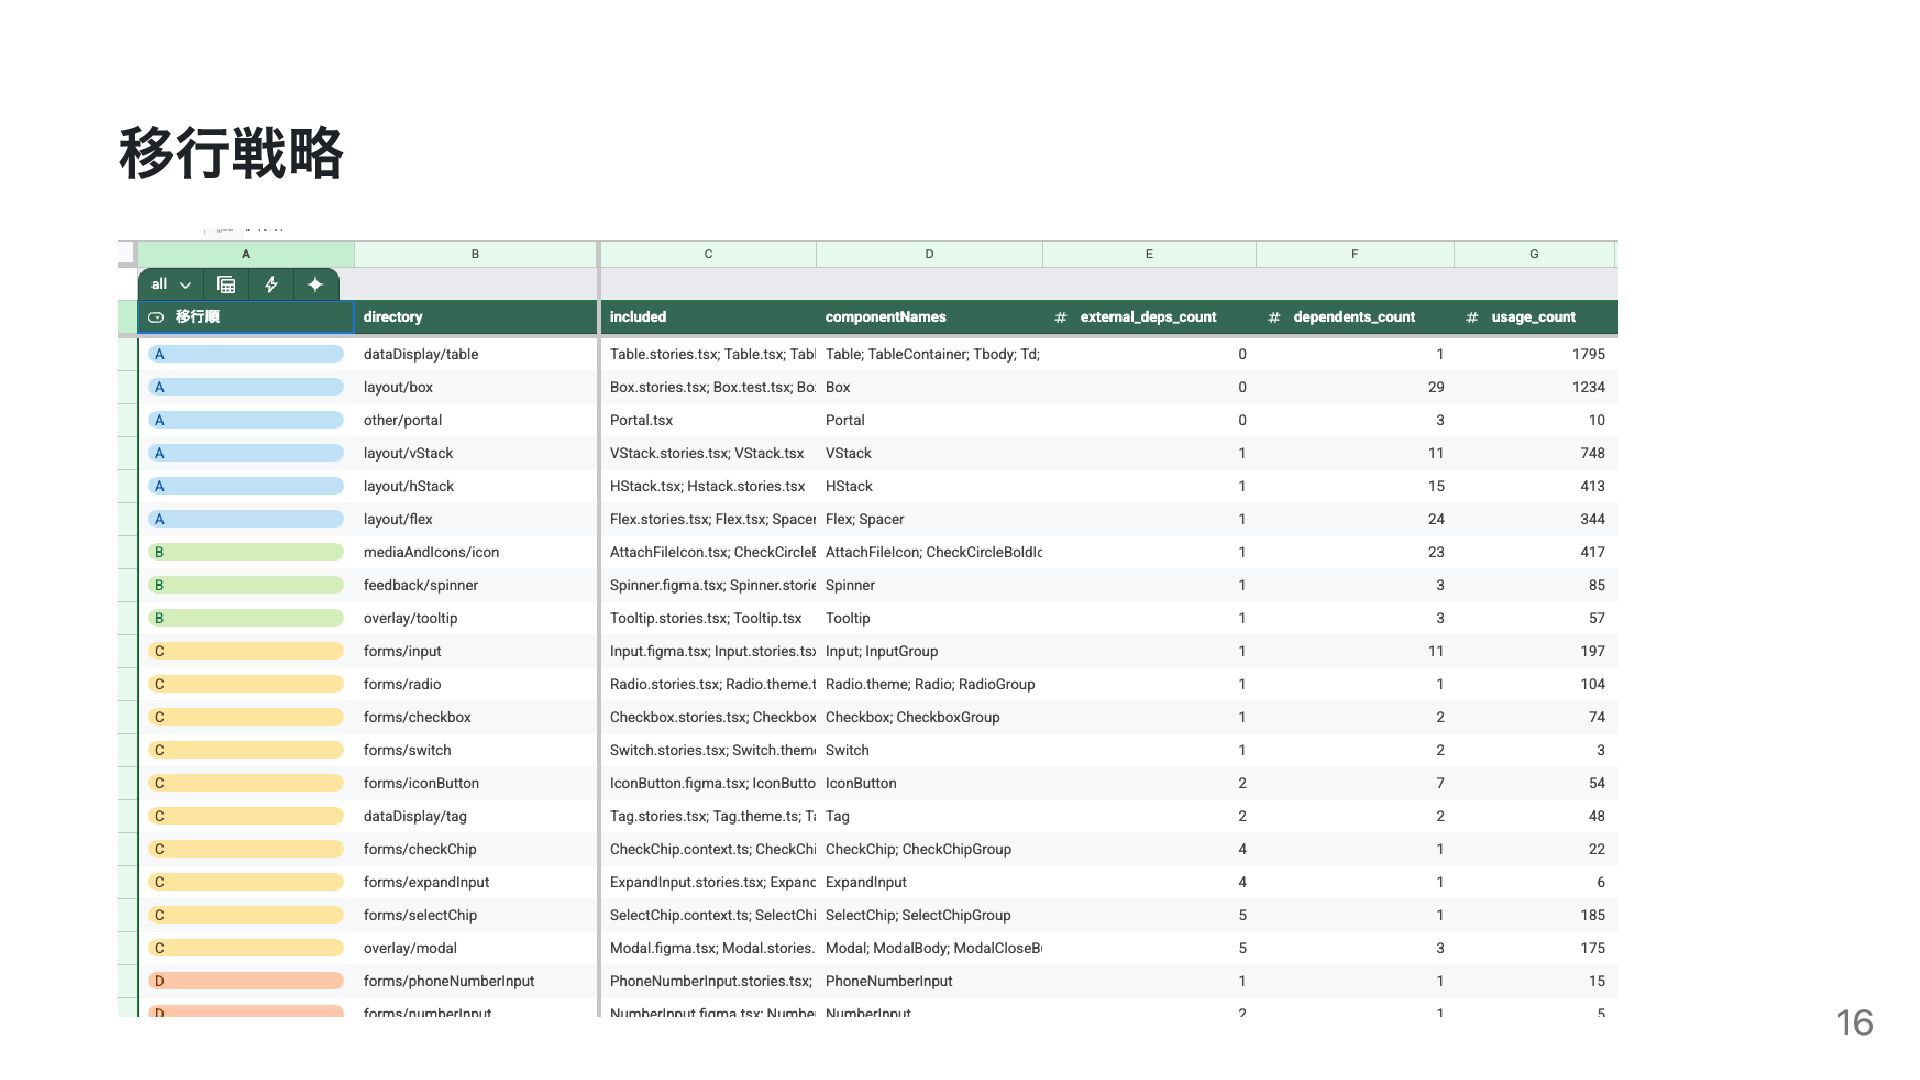
Task: Select column B header
Action: tap(475, 254)
